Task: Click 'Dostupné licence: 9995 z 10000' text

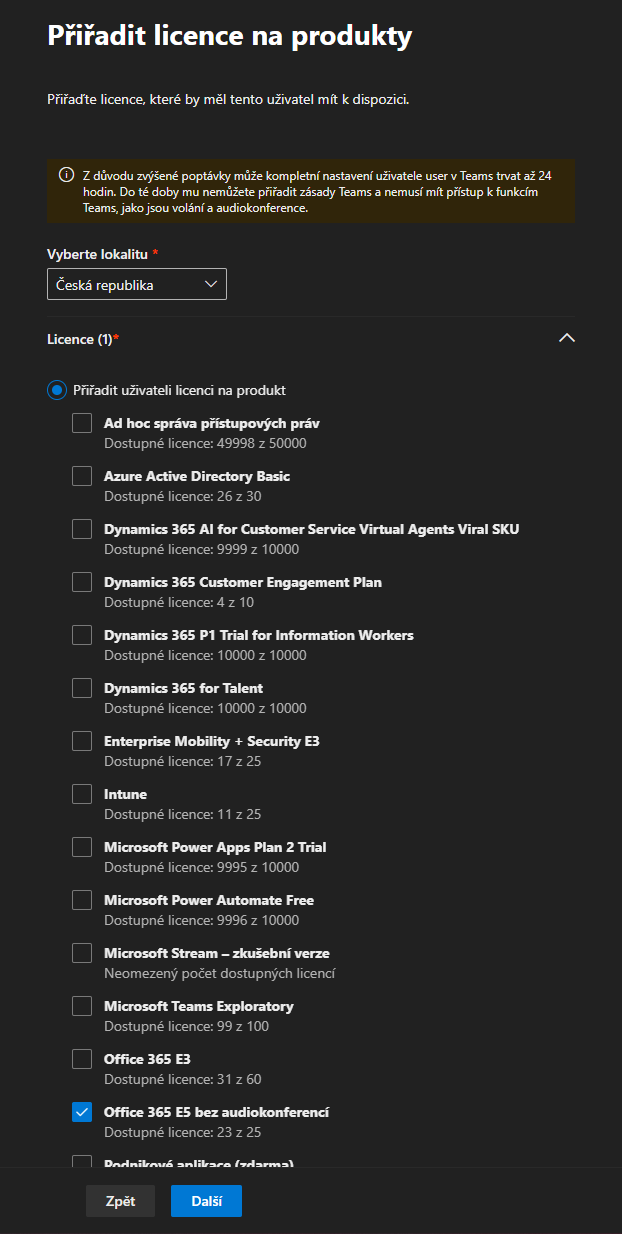Action: coord(201,867)
